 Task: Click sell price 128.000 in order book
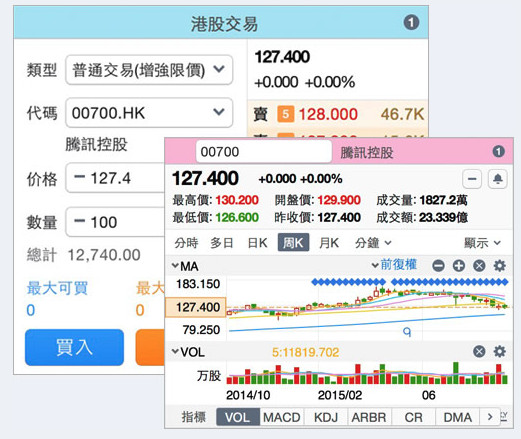328,114
